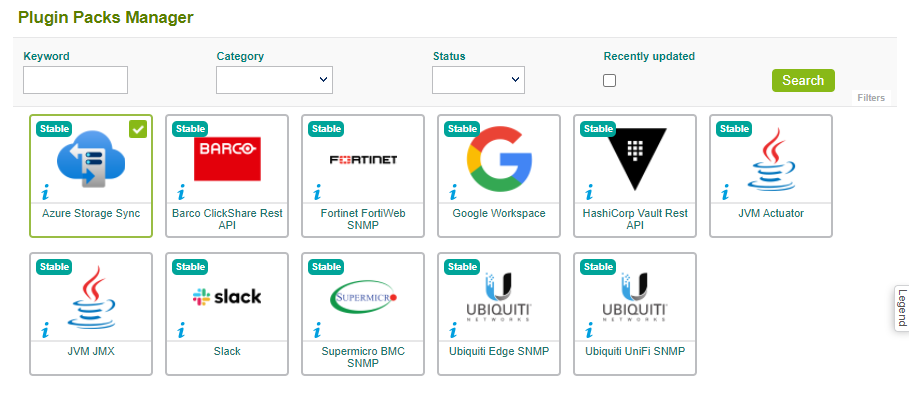909x406 pixels.
Task: Select the Google Workspace logo
Action: 499,159
